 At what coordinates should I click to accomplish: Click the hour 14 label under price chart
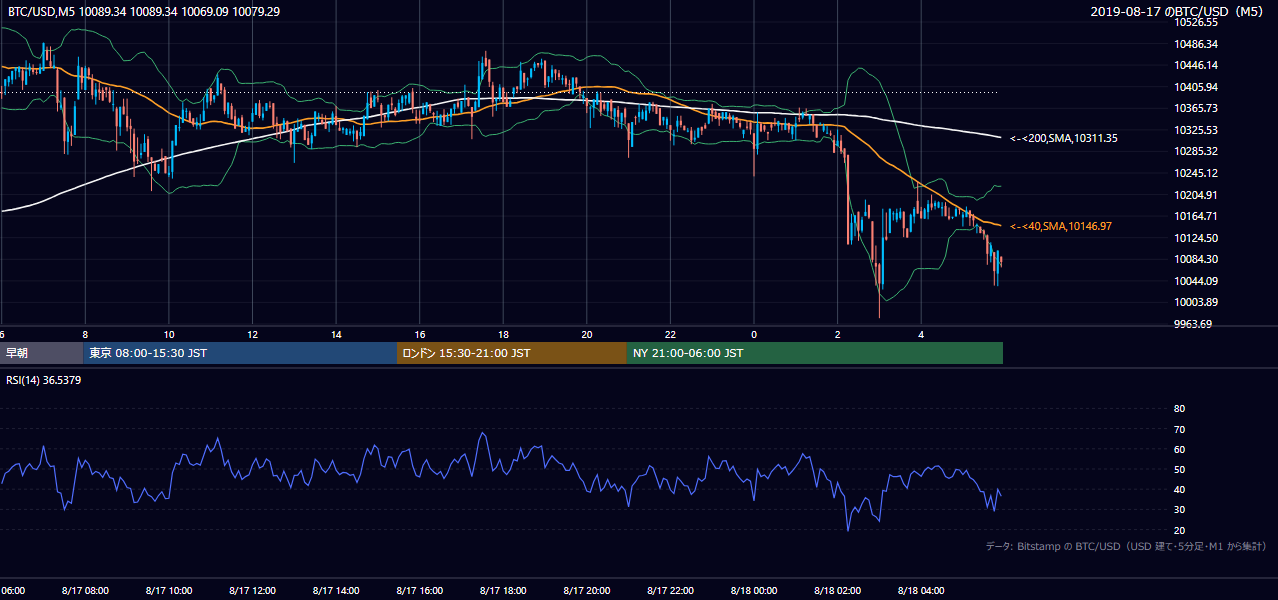pos(336,334)
